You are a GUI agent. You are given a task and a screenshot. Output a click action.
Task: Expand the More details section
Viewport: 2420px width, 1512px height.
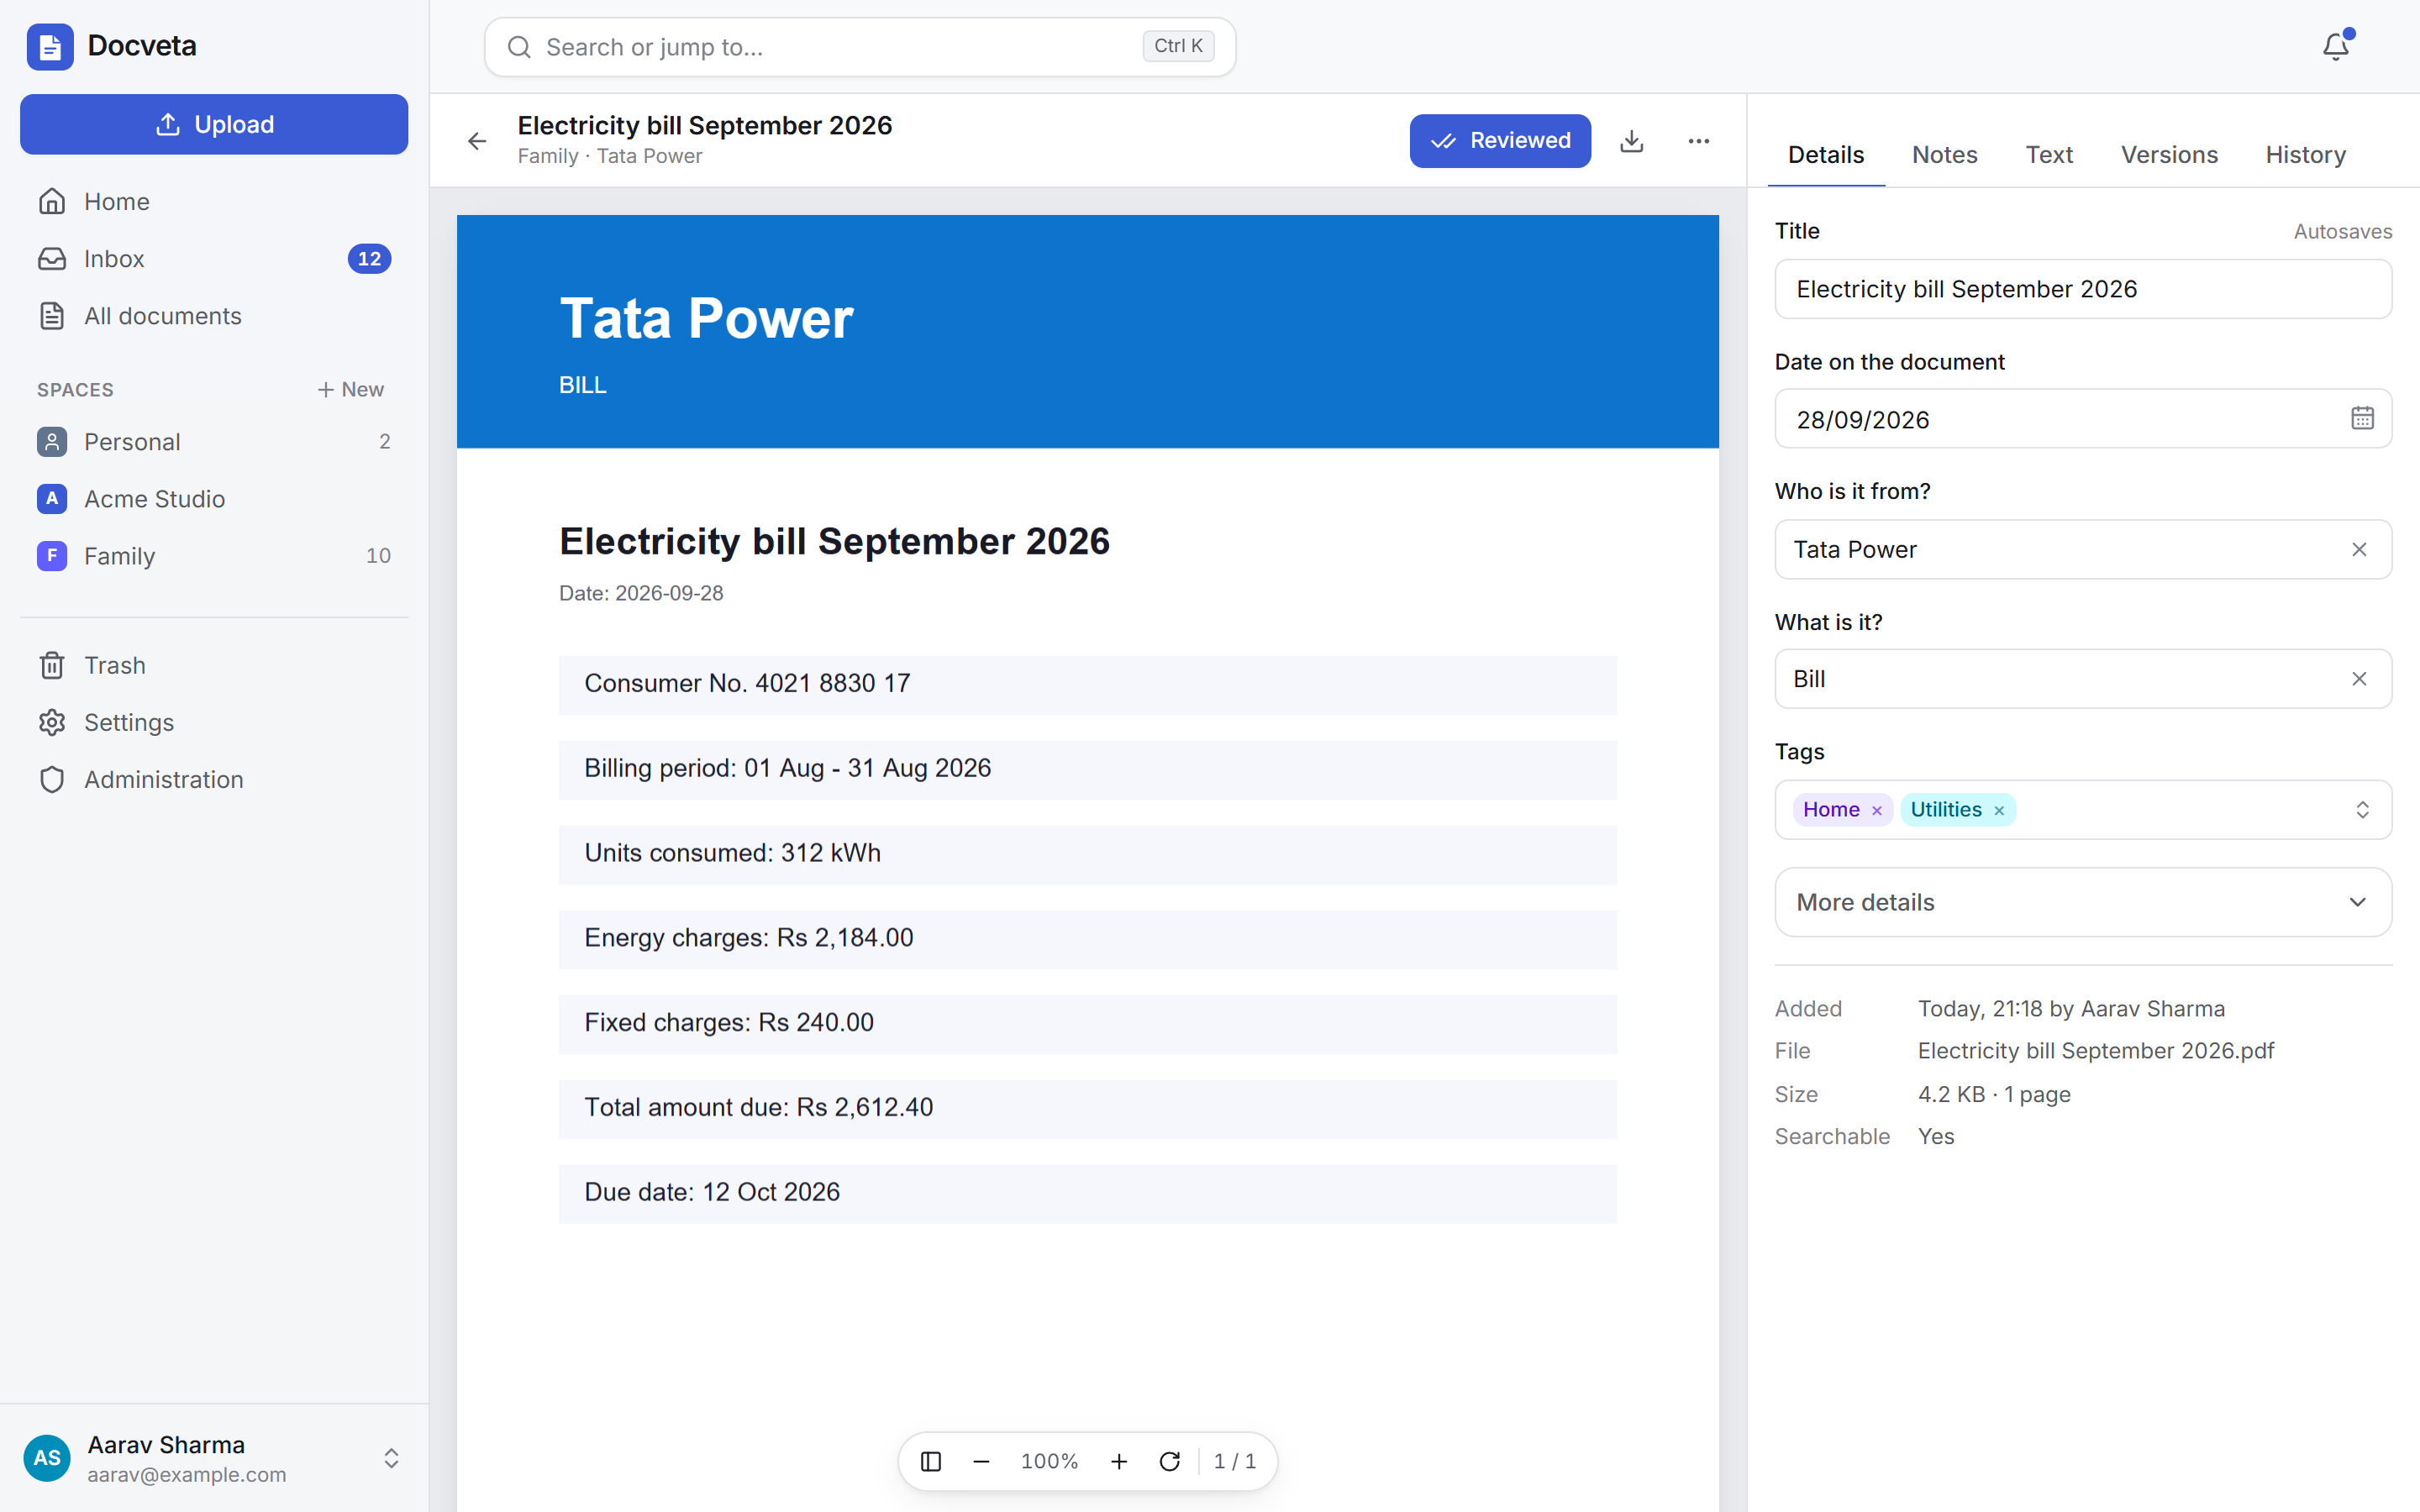click(2083, 902)
